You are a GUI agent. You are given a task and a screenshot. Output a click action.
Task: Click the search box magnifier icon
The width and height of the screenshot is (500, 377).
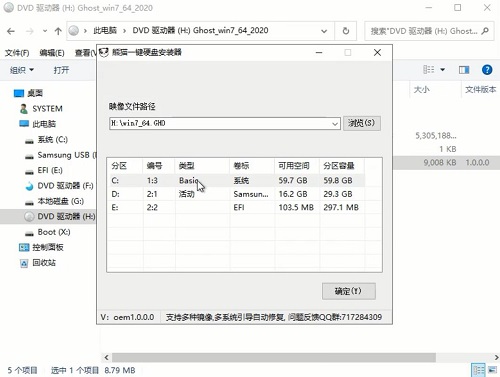click(x=485, y=31)
